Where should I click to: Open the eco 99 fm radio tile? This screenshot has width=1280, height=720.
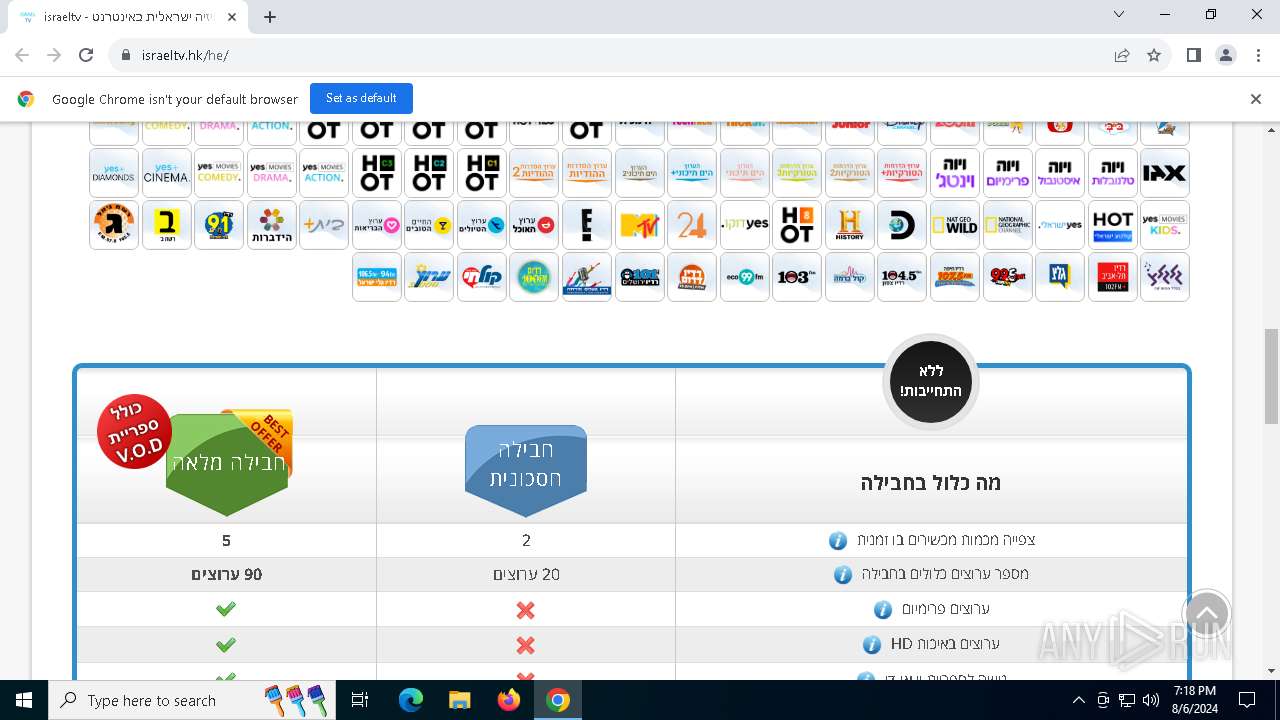click(744, 277)
